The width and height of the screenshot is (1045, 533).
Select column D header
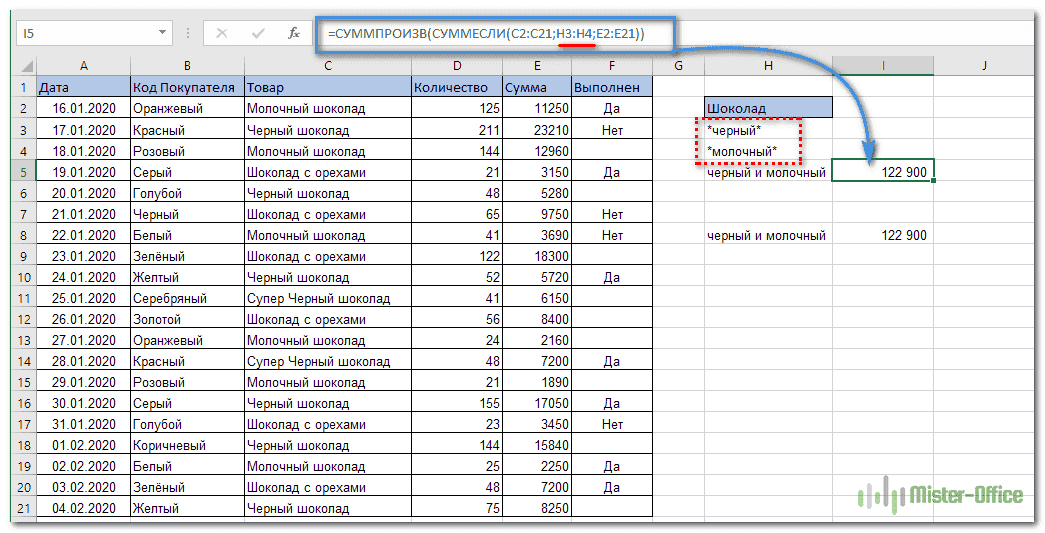(x=456, y=66)
